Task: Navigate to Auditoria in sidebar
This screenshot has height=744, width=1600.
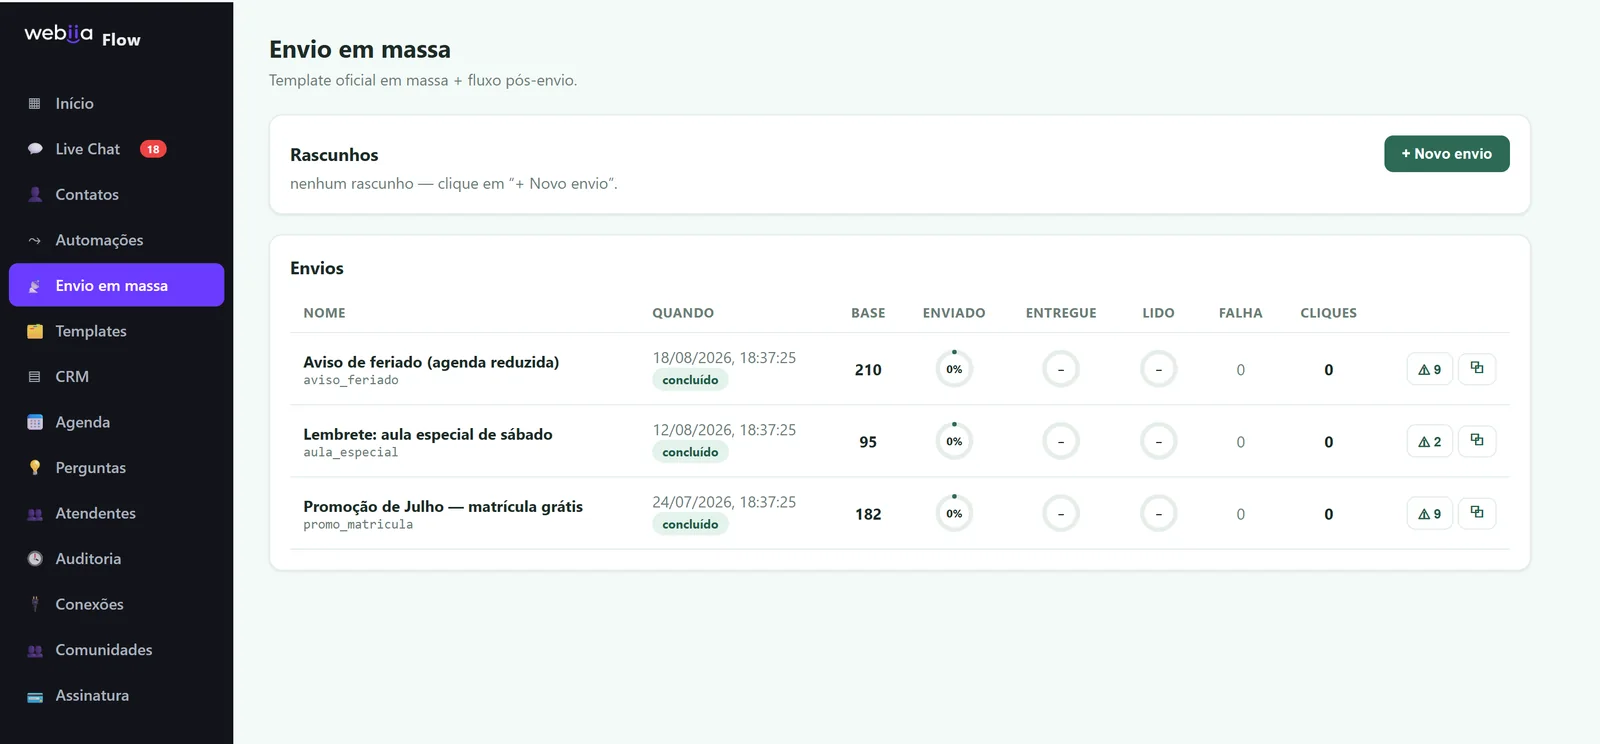Action: 88,559
